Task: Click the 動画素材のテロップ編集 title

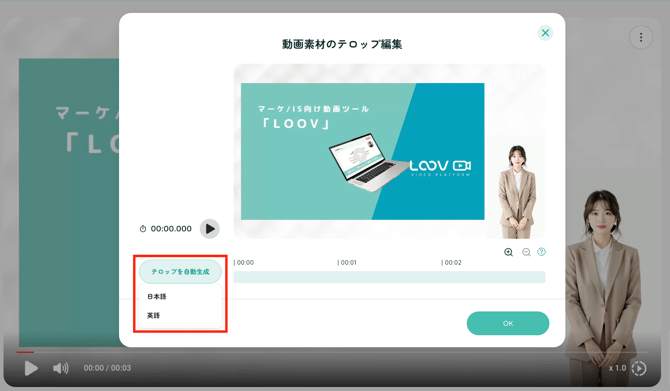Action: [342, 44]
